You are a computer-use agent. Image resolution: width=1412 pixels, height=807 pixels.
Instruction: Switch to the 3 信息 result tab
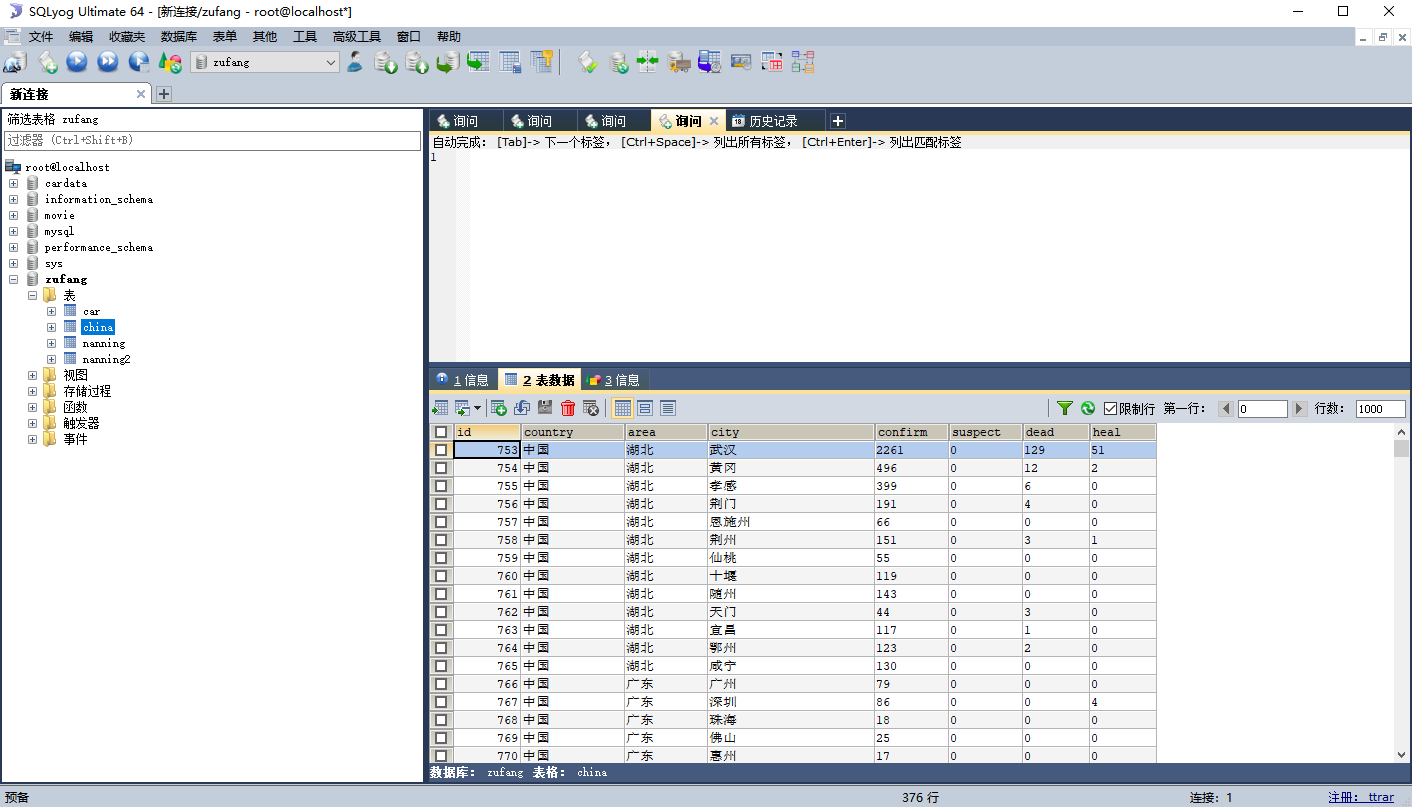click(x=614, y=380)
